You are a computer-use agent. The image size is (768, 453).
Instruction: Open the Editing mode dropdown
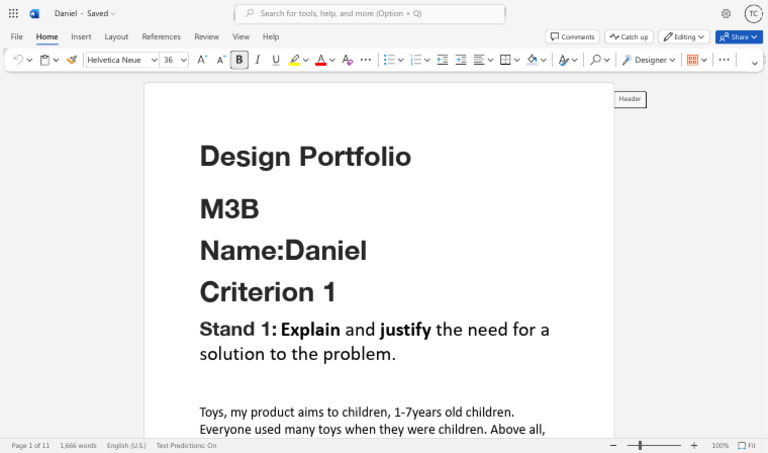pyautogui.click(x=684, y=37)
